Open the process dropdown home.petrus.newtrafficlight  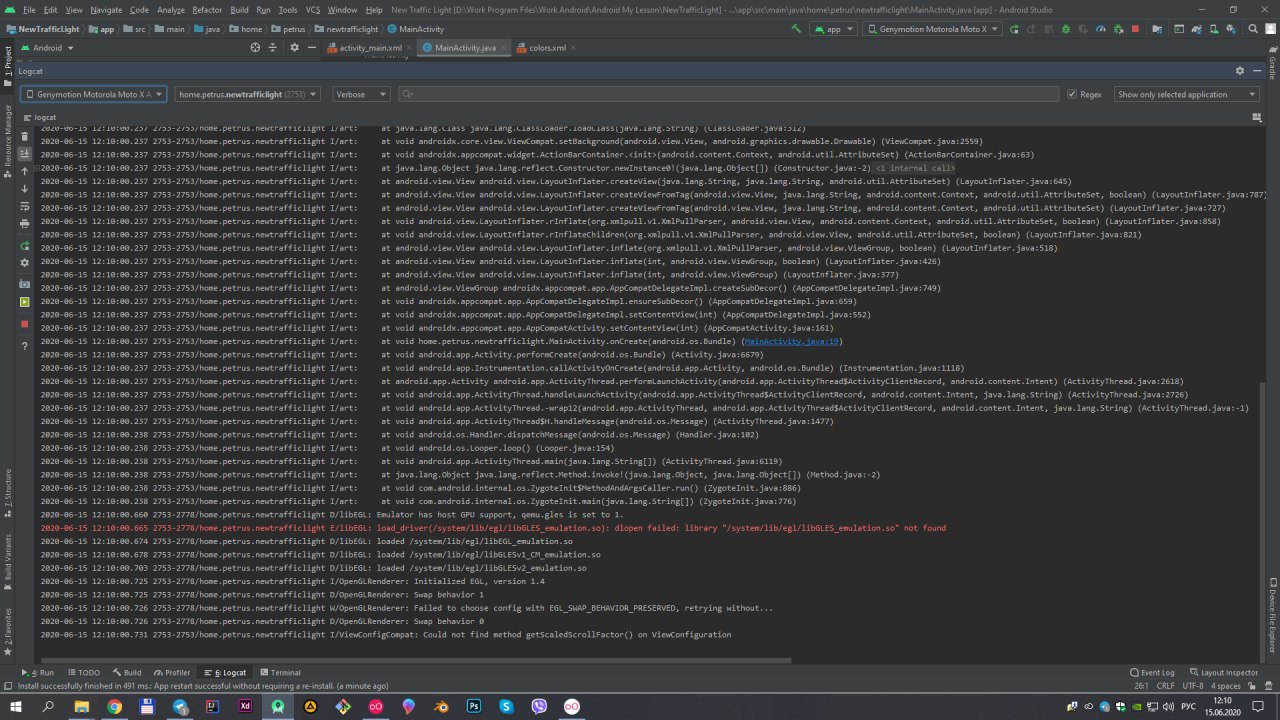coord(247,94)
